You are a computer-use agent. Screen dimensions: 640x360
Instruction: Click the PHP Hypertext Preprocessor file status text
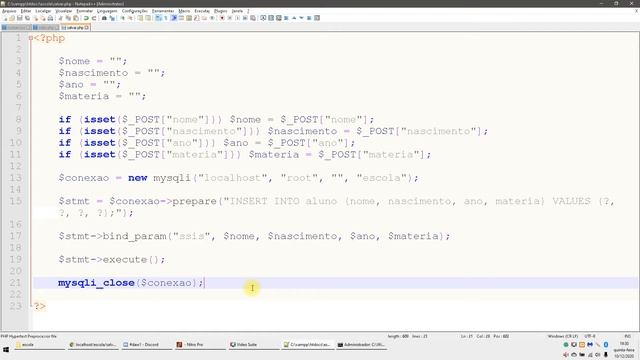(29, 336)
